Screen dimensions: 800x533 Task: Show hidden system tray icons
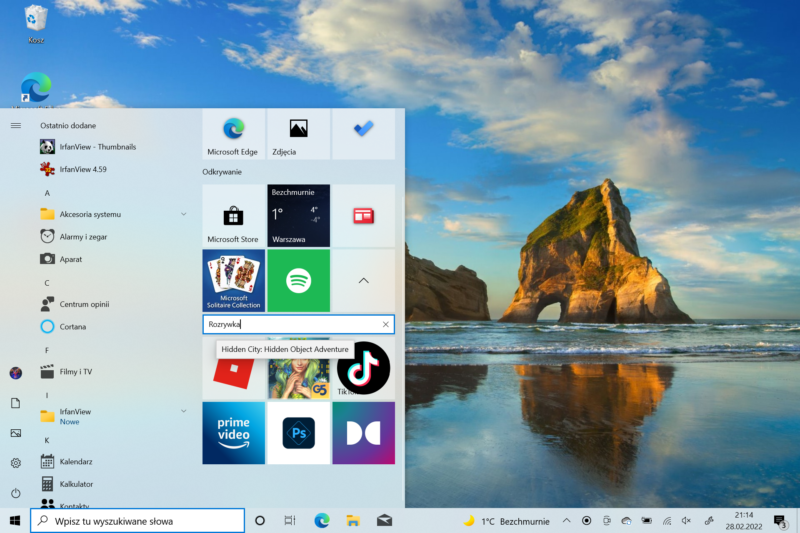(x=567, y=521)
